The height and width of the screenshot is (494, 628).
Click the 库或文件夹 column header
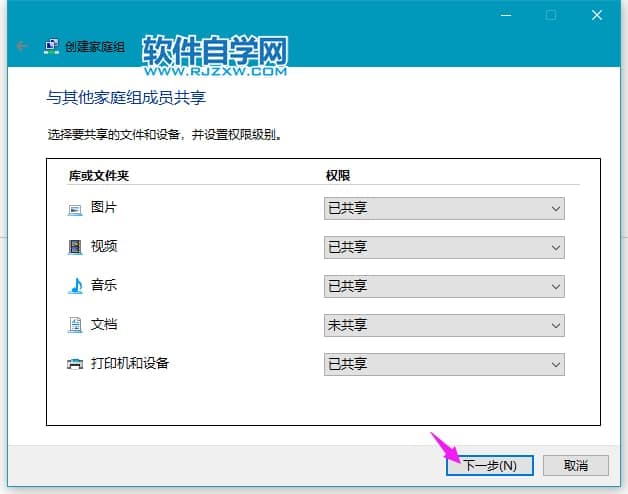tap(99, 176)
